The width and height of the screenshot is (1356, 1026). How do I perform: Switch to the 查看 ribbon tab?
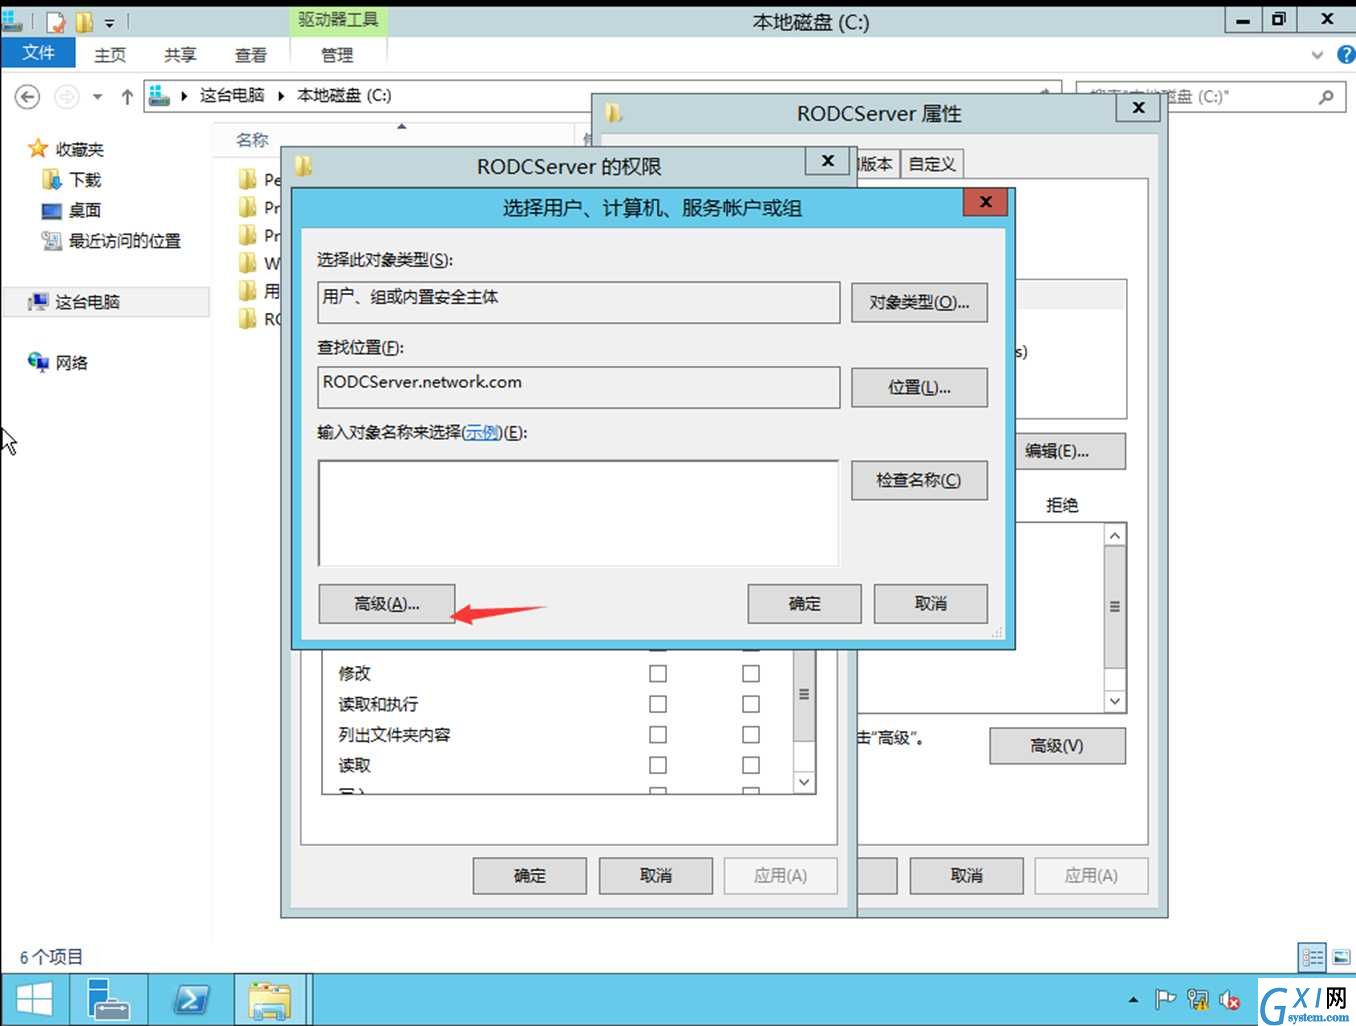(250, 55)
